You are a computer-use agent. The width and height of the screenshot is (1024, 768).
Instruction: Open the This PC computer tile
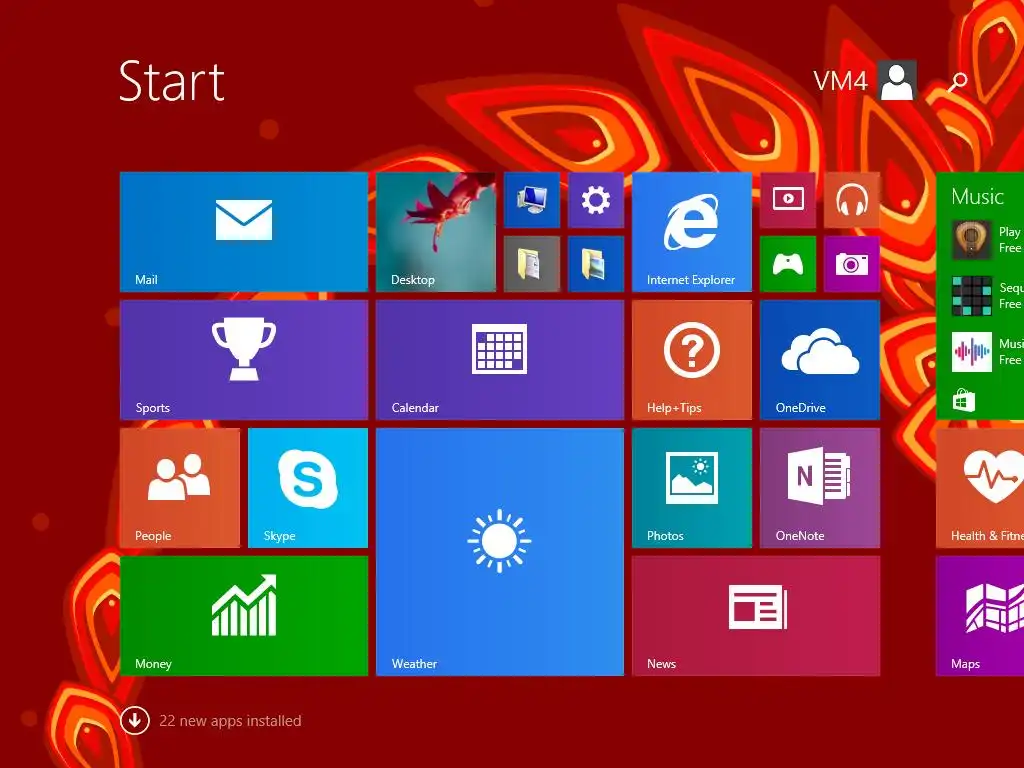(x=532, y=200)
